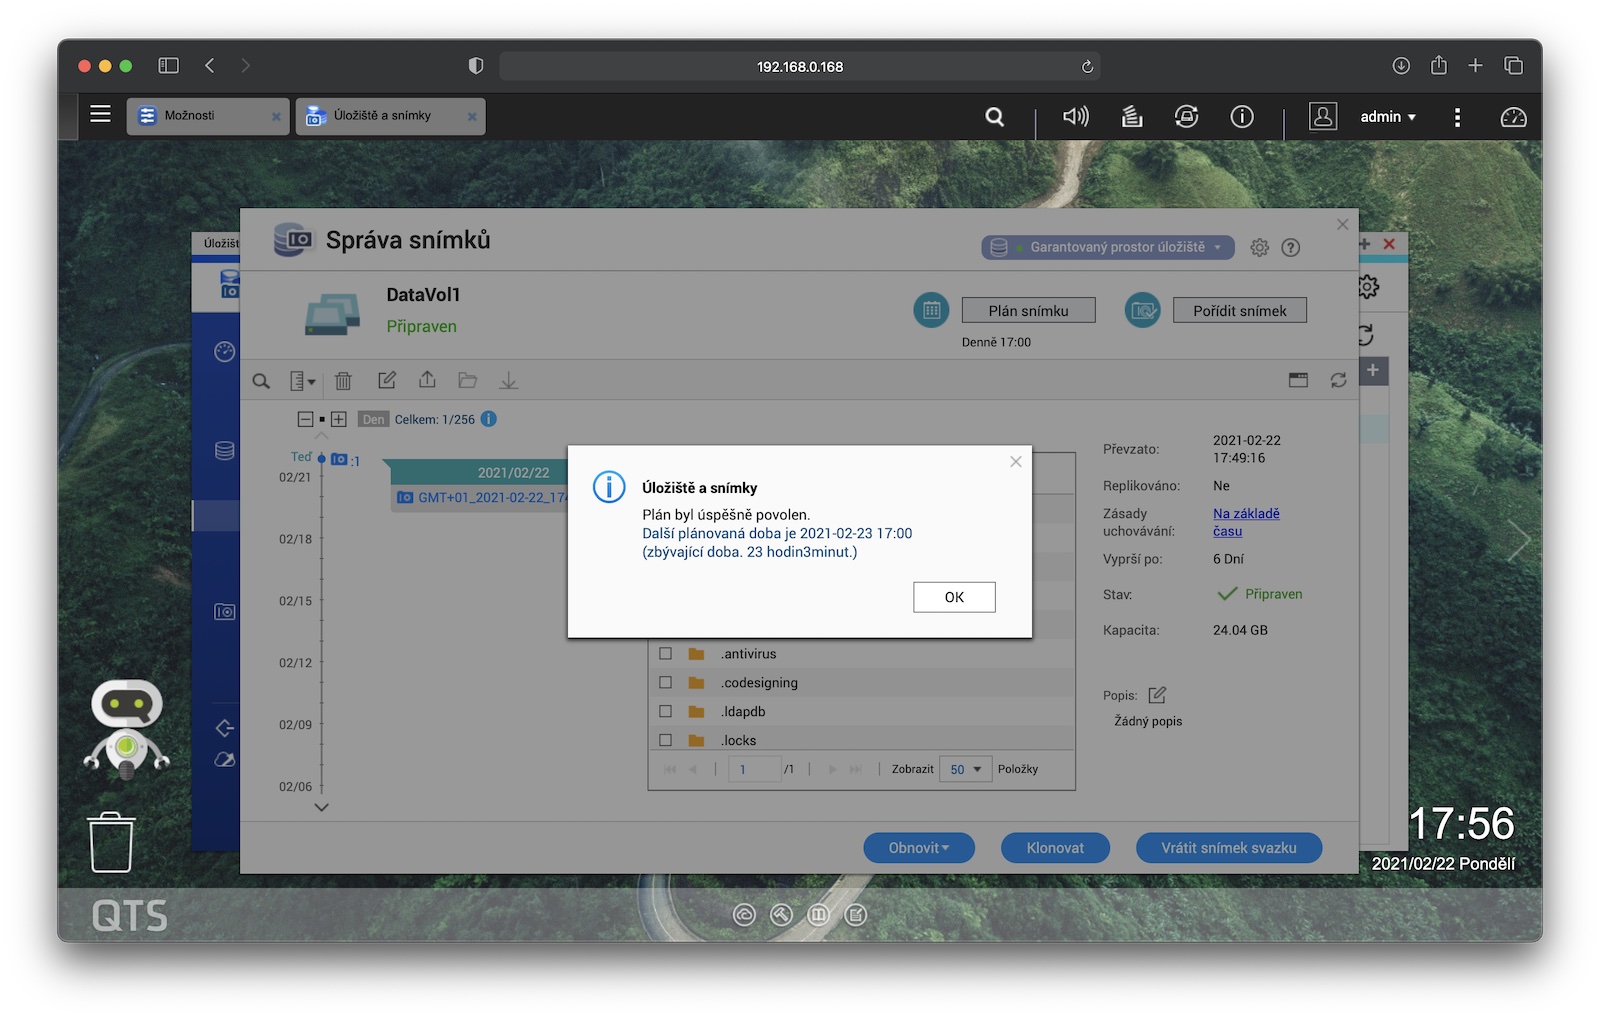Click the timeline snapshot marker near Teď
The image size is (1600, 1018).
[x=340, y=459]
